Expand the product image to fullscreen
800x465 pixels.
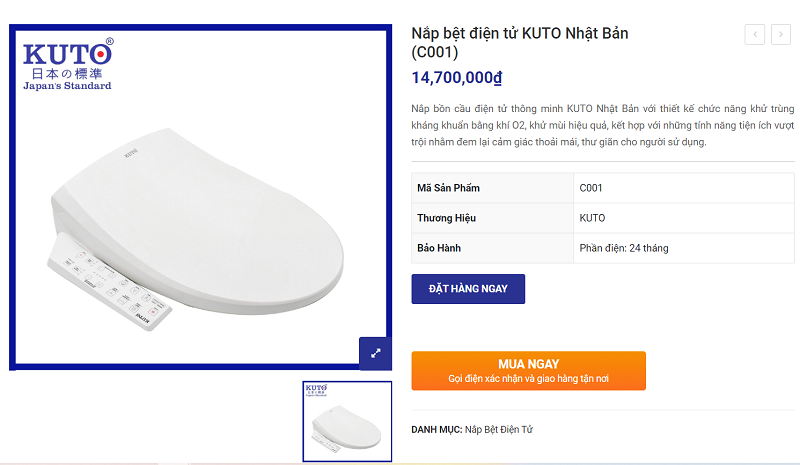(375, 353)
